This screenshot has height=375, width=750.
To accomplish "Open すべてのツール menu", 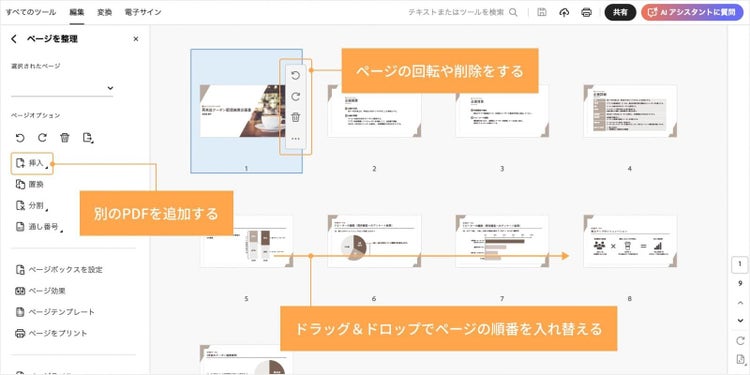I will click(x=31, y=12).
